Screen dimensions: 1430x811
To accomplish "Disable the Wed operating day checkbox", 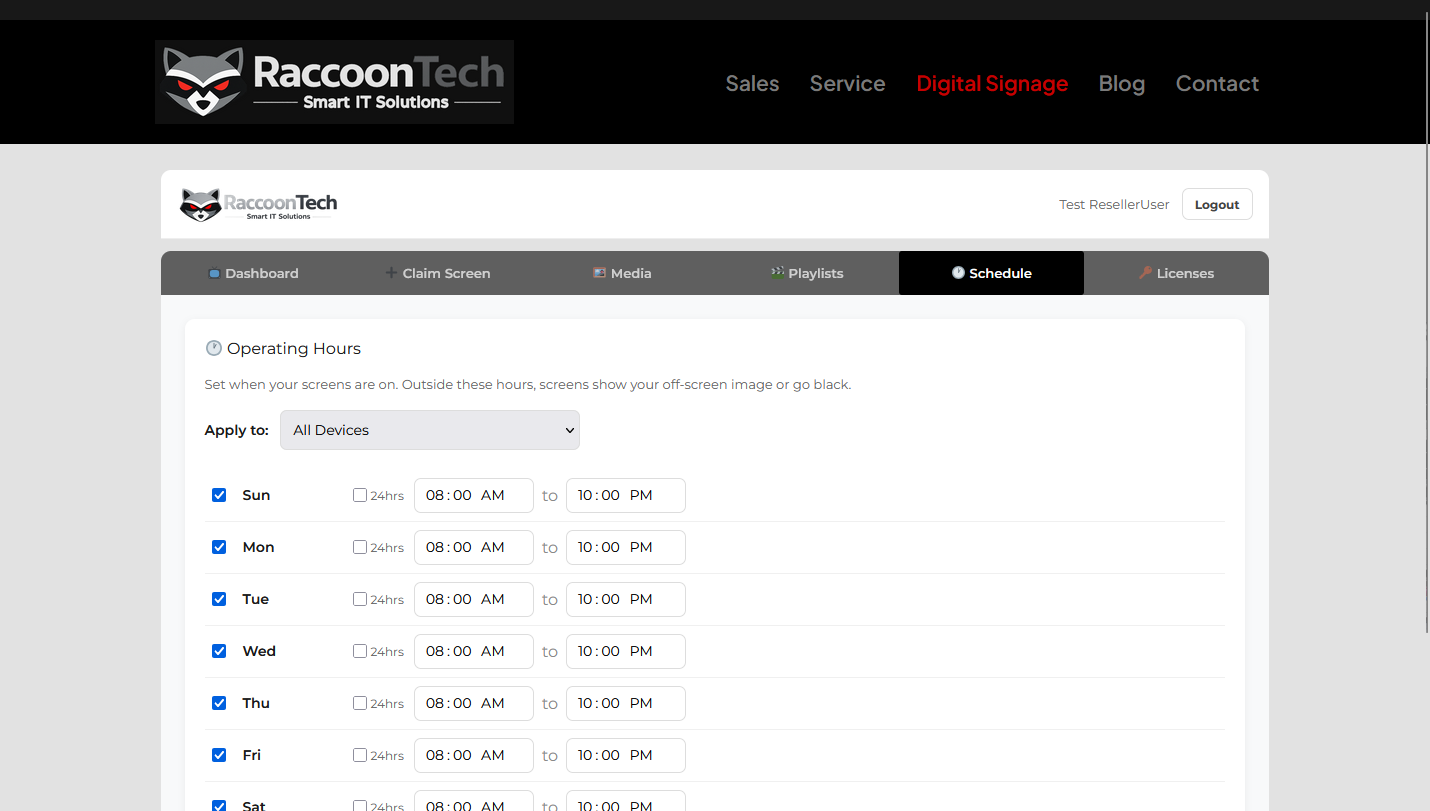I will 219,651.
